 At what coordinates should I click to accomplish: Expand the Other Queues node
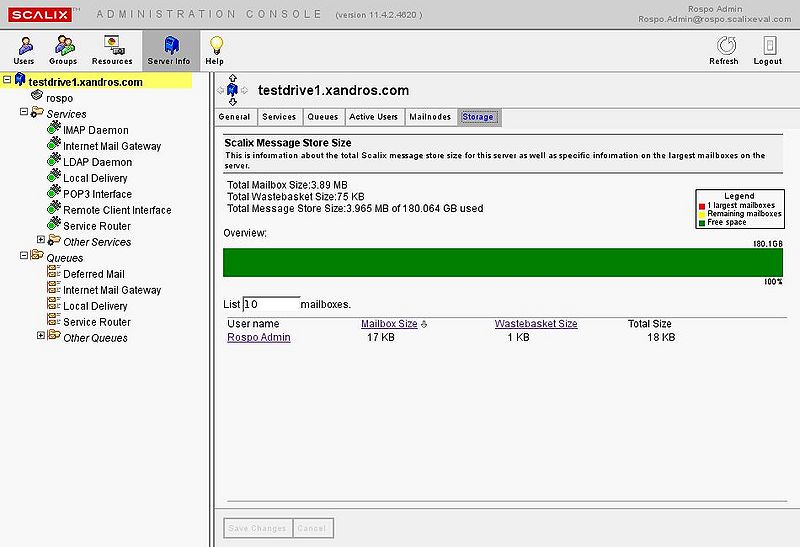tap(41, 337)
